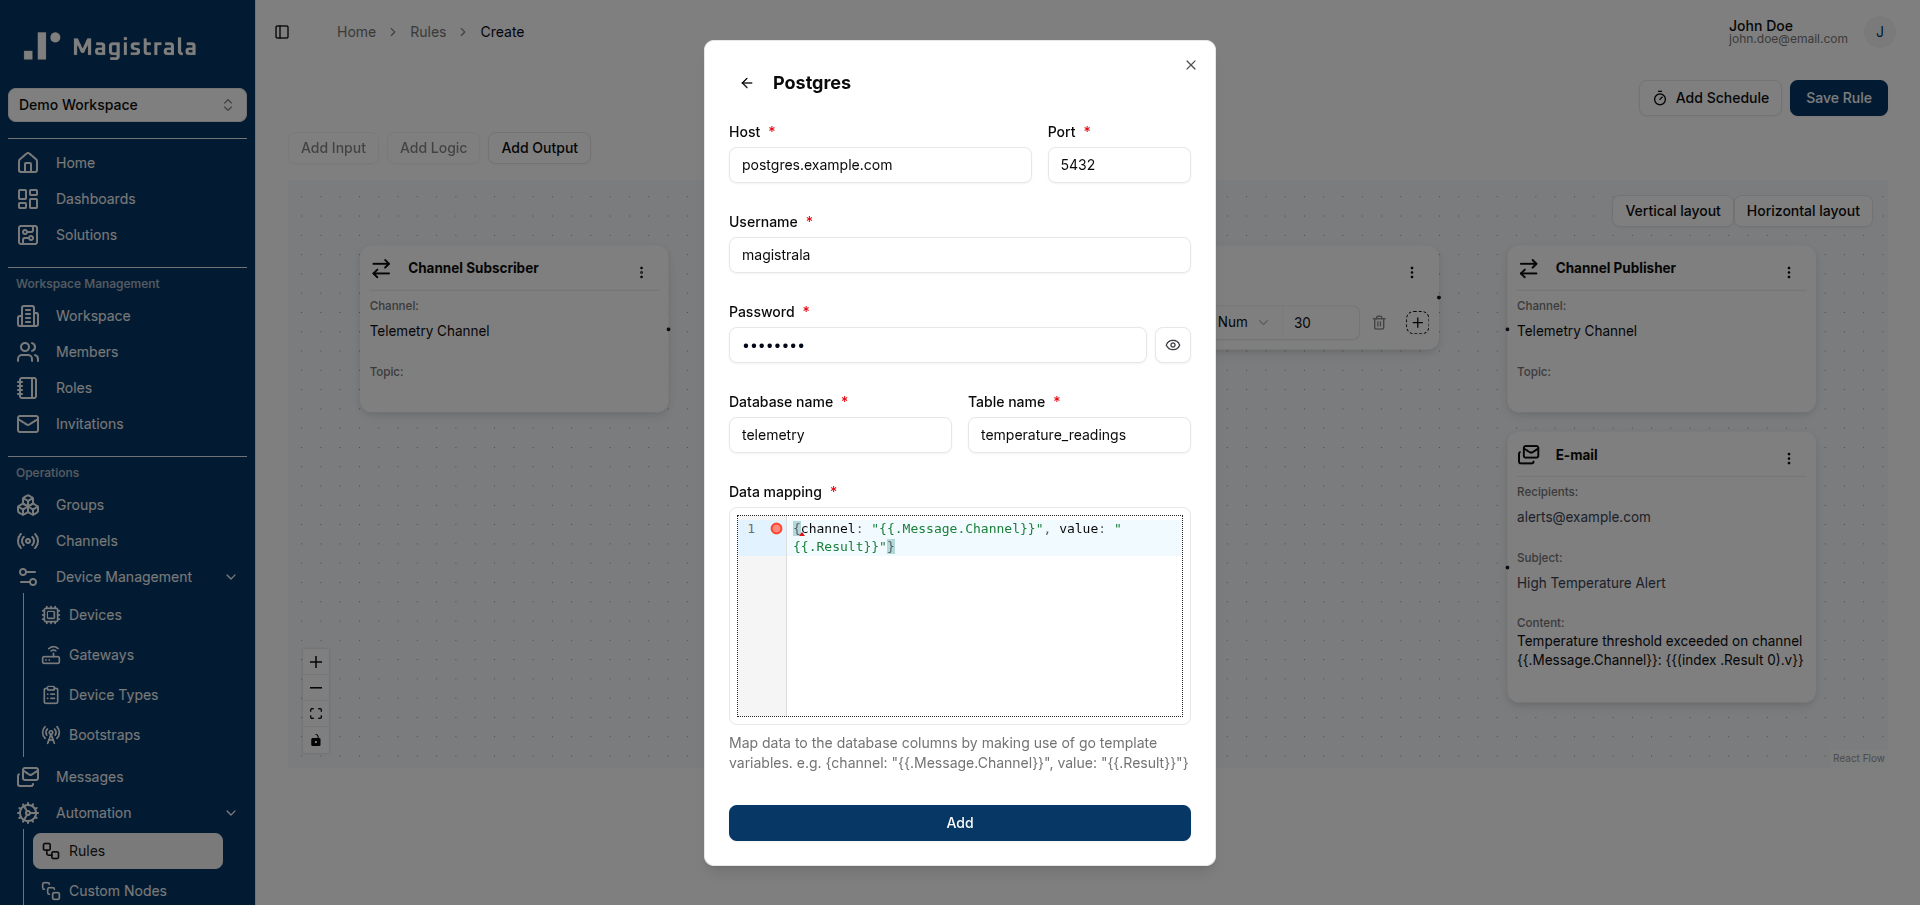Screen dimensions: 1920x905
Task: Click the Port input field
Action: (x=1119, y=165)
